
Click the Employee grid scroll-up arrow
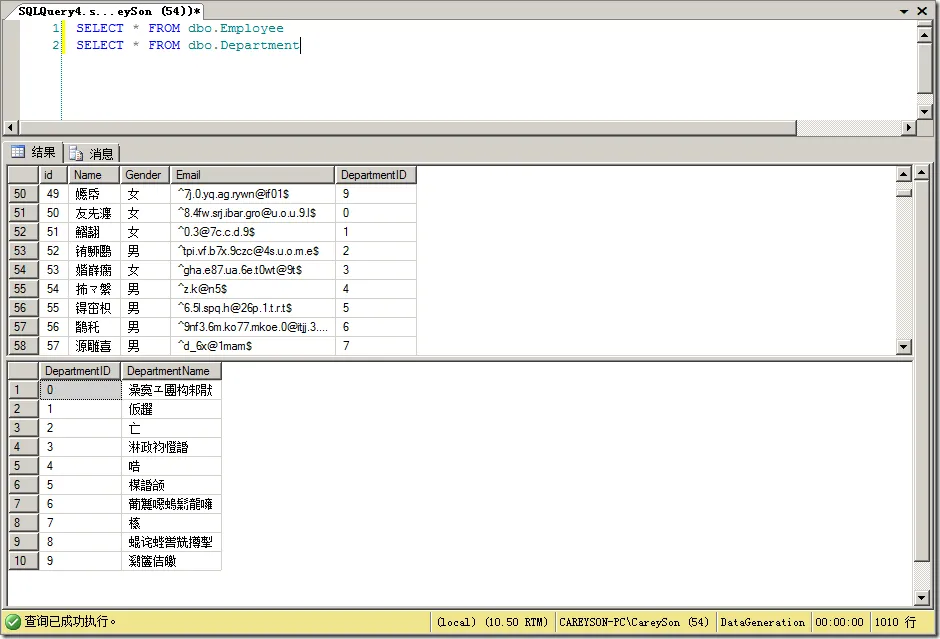pos(903,174)
